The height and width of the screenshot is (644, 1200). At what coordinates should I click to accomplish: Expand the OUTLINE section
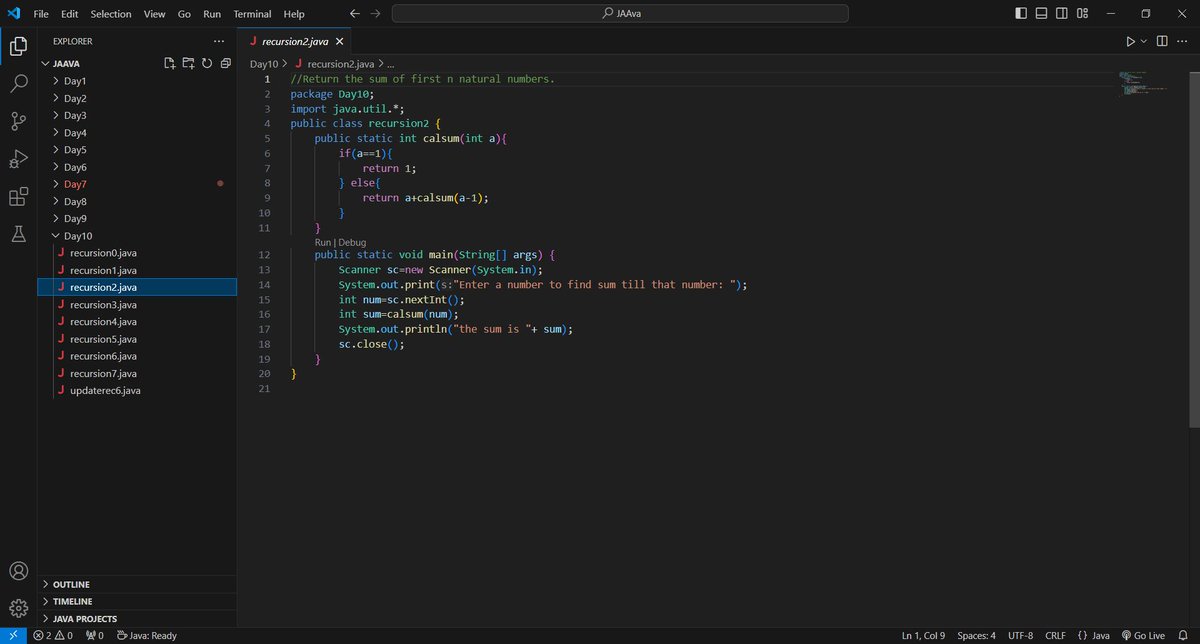pos(71,584)
